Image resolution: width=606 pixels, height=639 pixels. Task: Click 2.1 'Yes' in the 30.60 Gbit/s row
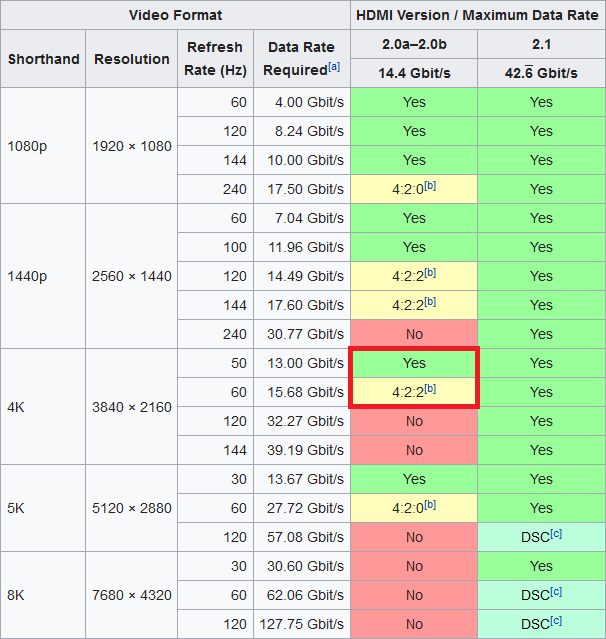[541, 566]
